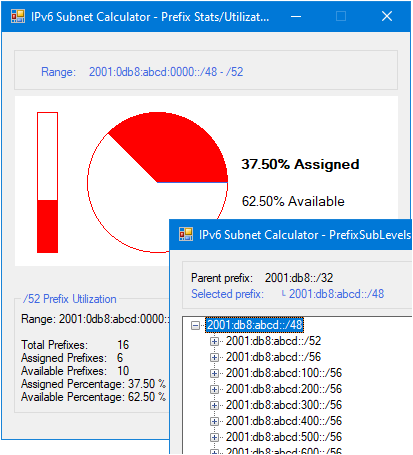Expand the 2001:db8:abcd:500::/56 node
The image size is (413, 455).
[x=214, y=437]
